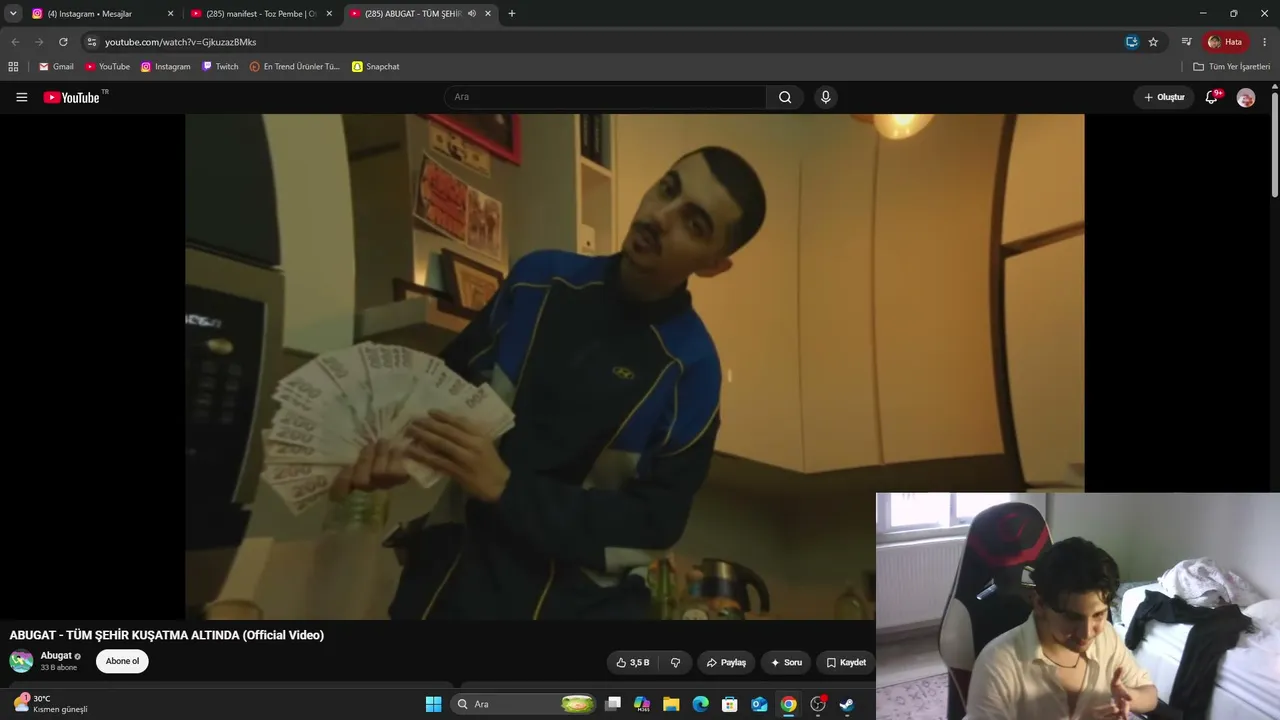This screenshot has width=1280, height=720.
Task: Launch File Explorer from the taskbar
Action: (x=671, y=704)
